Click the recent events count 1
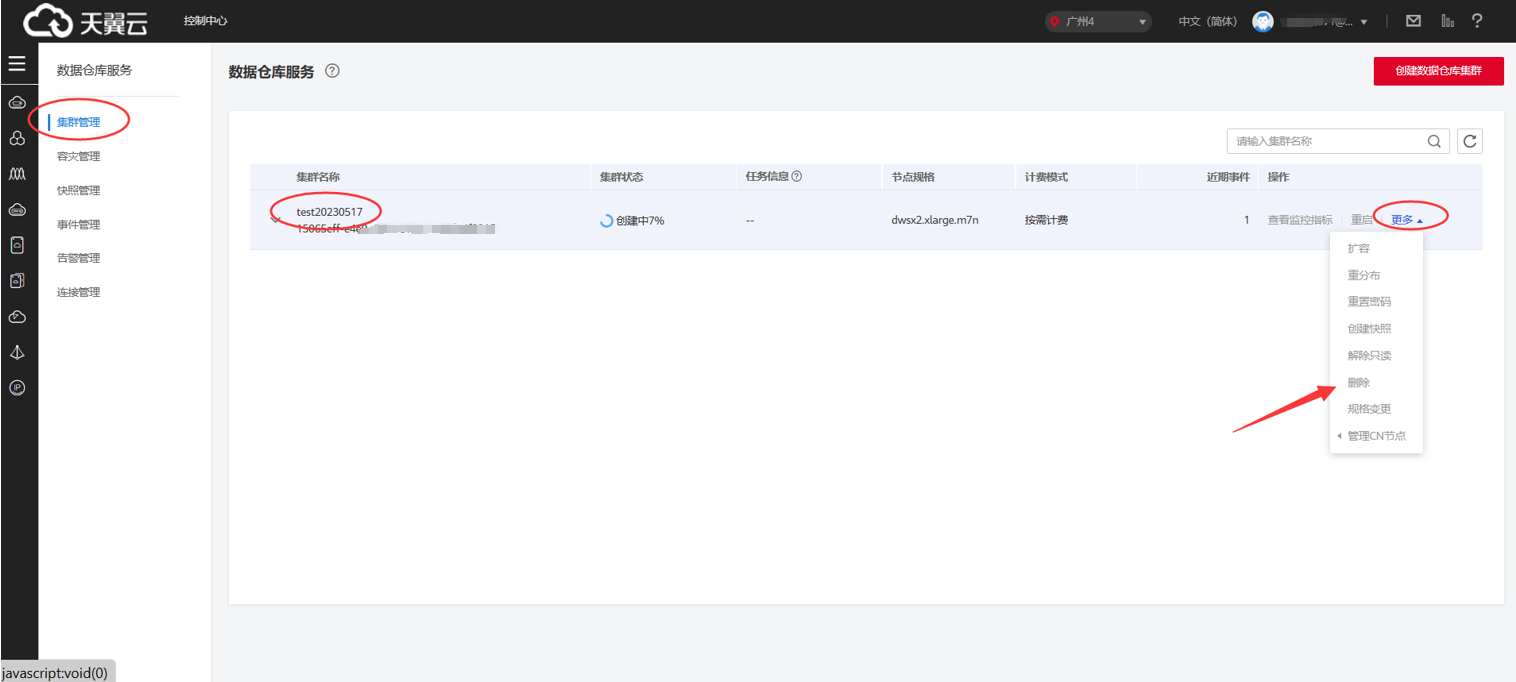This screenshot has width=1516, height=682. (x=1246, y=220)
